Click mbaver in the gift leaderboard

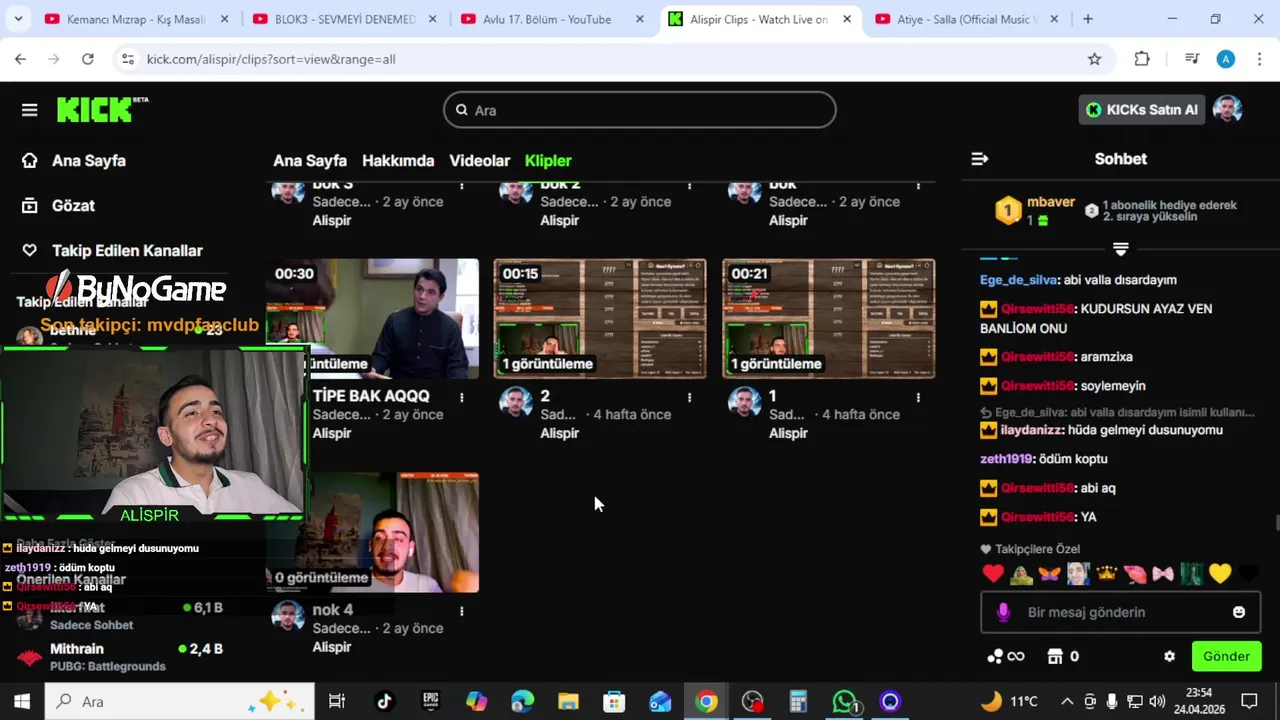pos(1051,202)
